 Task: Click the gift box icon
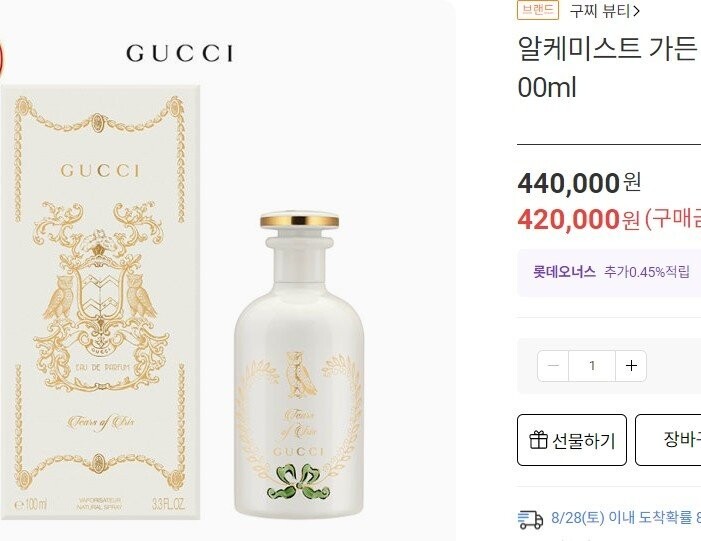538,440
